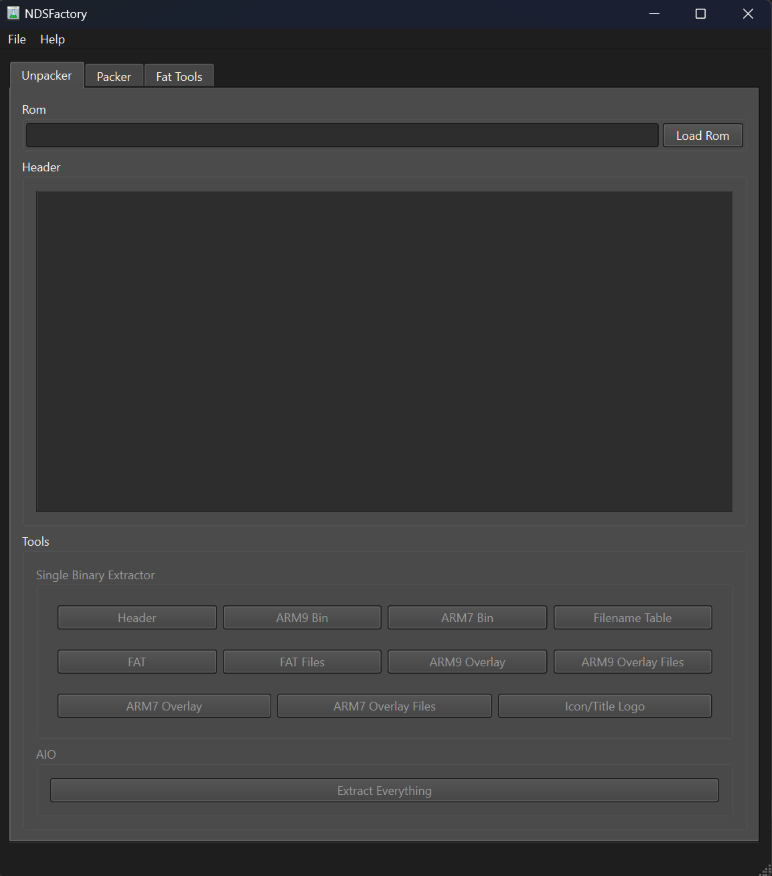This screenshot has width=772, height=876.
Task: Open the Help menu
Action: point(52,39)
